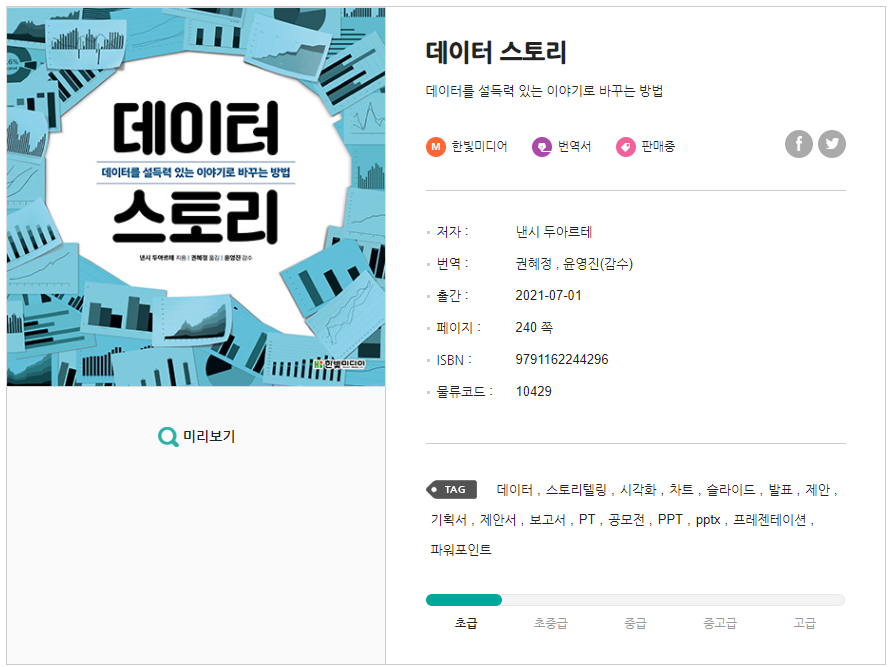Viewport: 889px width, 667px height.
Task: Click the 보고서 tag
Action: (x=547, y=520)
